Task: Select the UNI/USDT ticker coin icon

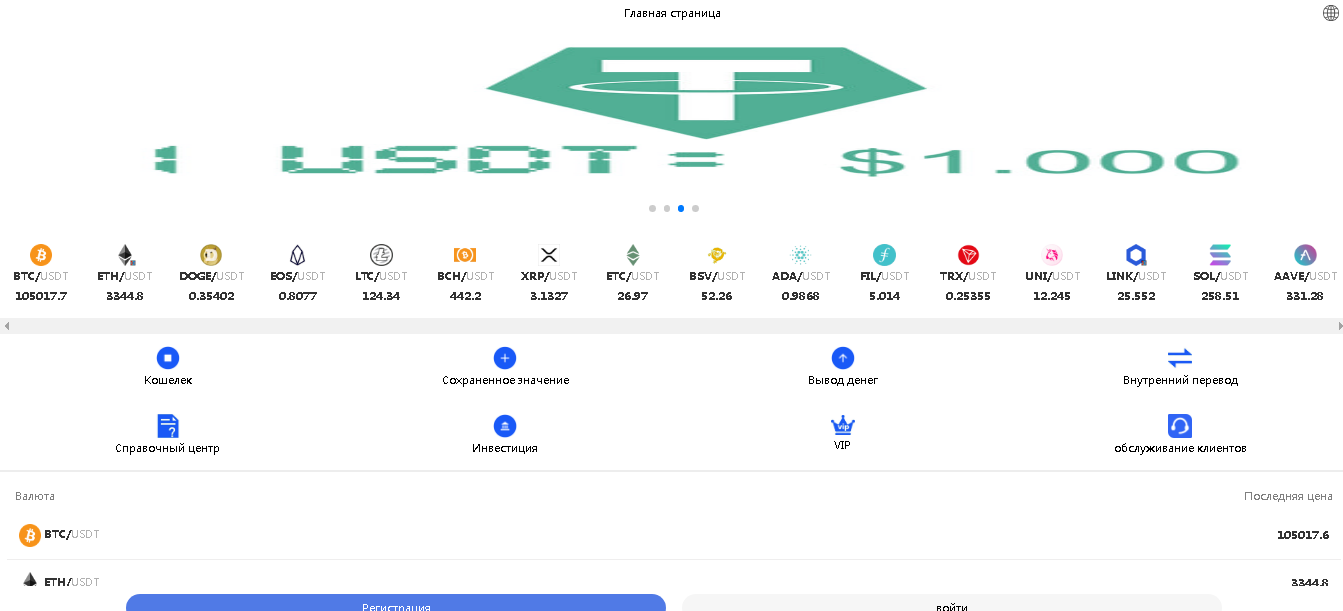Action: coord(1052,255)
